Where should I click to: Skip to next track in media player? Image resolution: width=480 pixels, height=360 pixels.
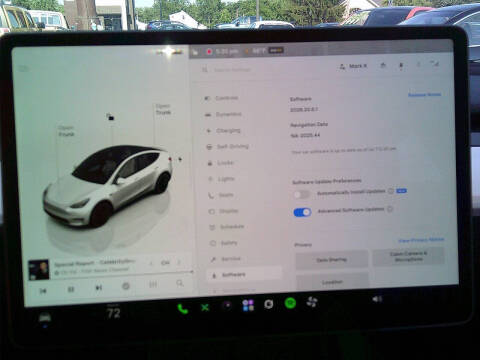99,288
